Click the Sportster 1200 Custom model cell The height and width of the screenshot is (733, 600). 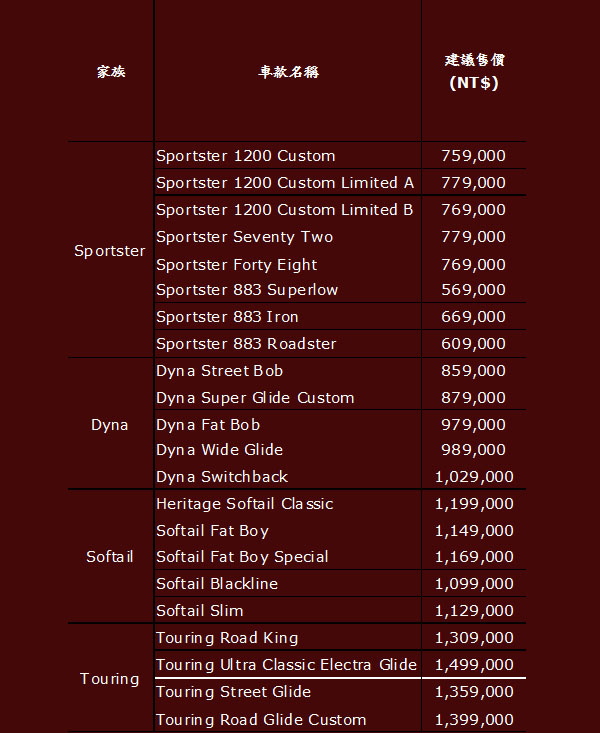pos(246,156)
